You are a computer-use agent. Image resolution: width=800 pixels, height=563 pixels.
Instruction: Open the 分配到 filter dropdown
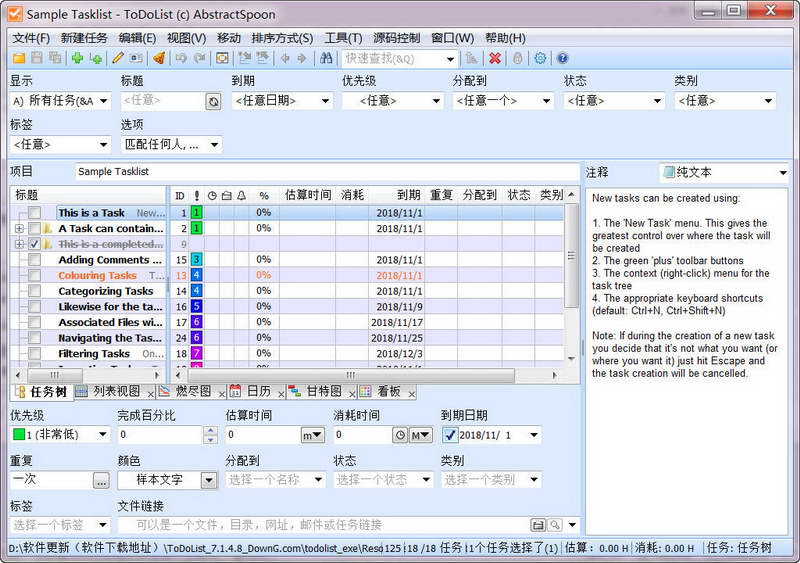click(546, 101)
